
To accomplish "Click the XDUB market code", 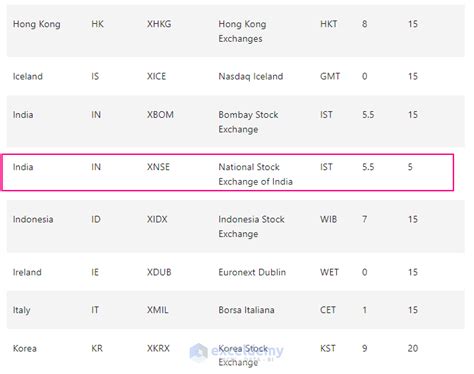I will pos(159,272).
